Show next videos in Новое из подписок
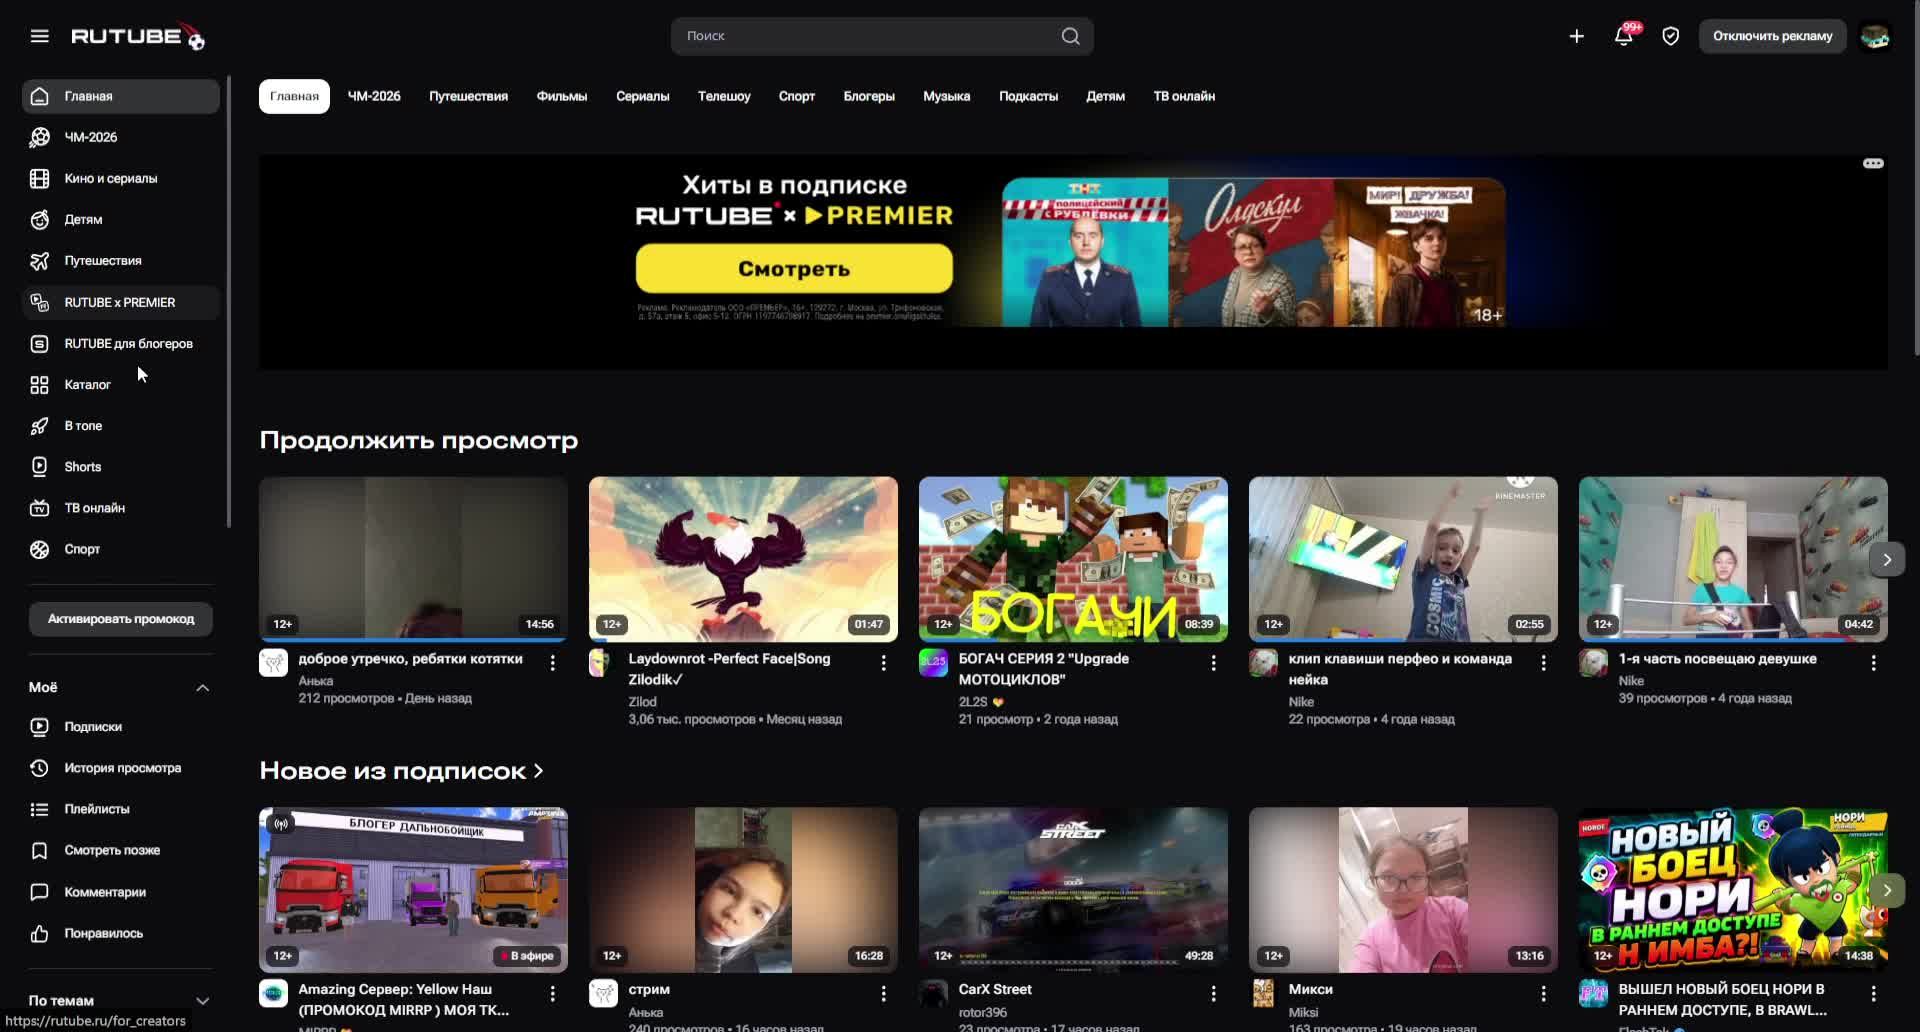 tap(1887, 890)
